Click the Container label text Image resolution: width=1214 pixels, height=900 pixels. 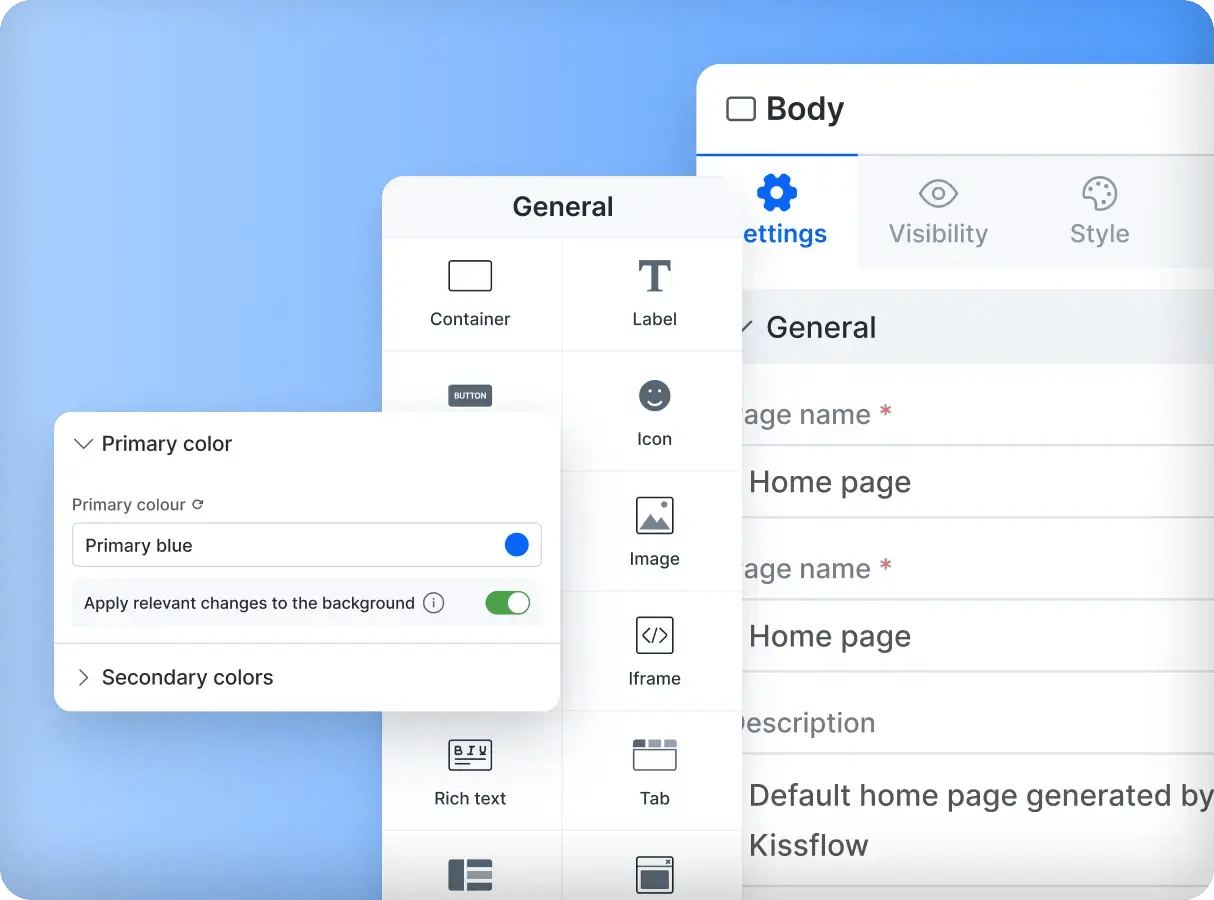click(470, 319)
